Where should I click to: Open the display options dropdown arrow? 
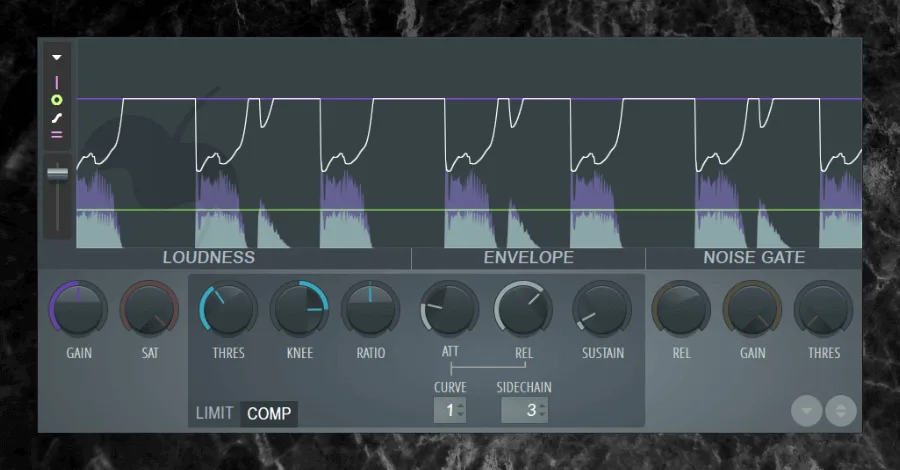(x=56, y=57)
